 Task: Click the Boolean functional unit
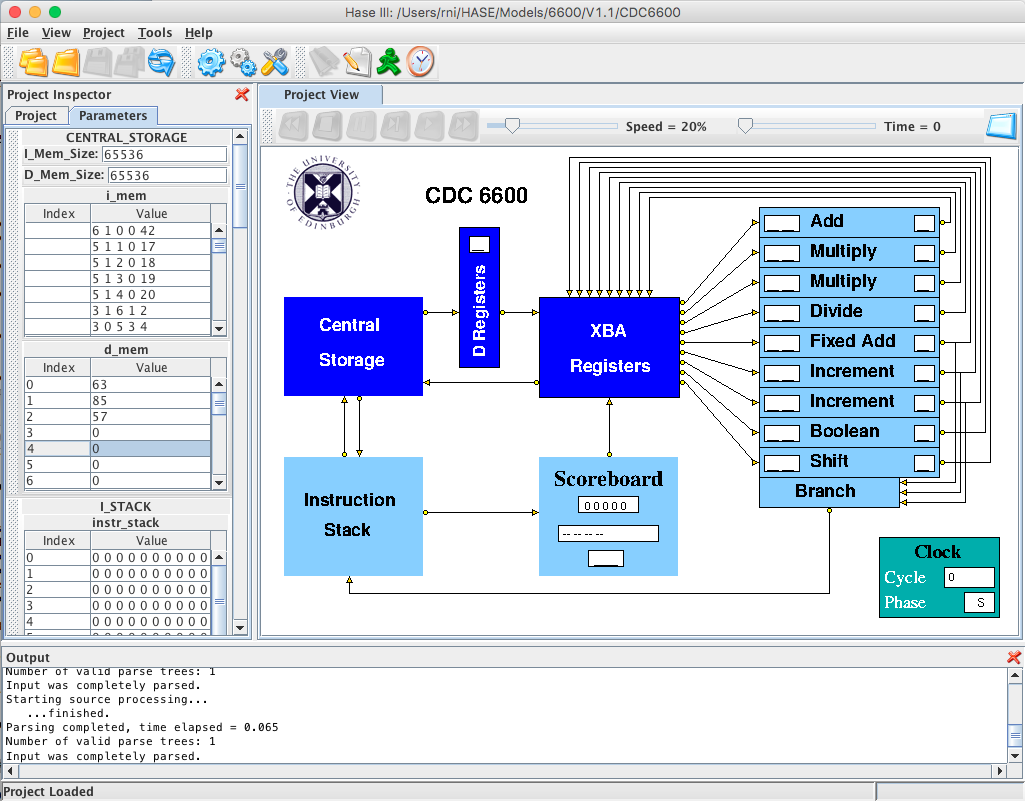click(x=849, y=432)
